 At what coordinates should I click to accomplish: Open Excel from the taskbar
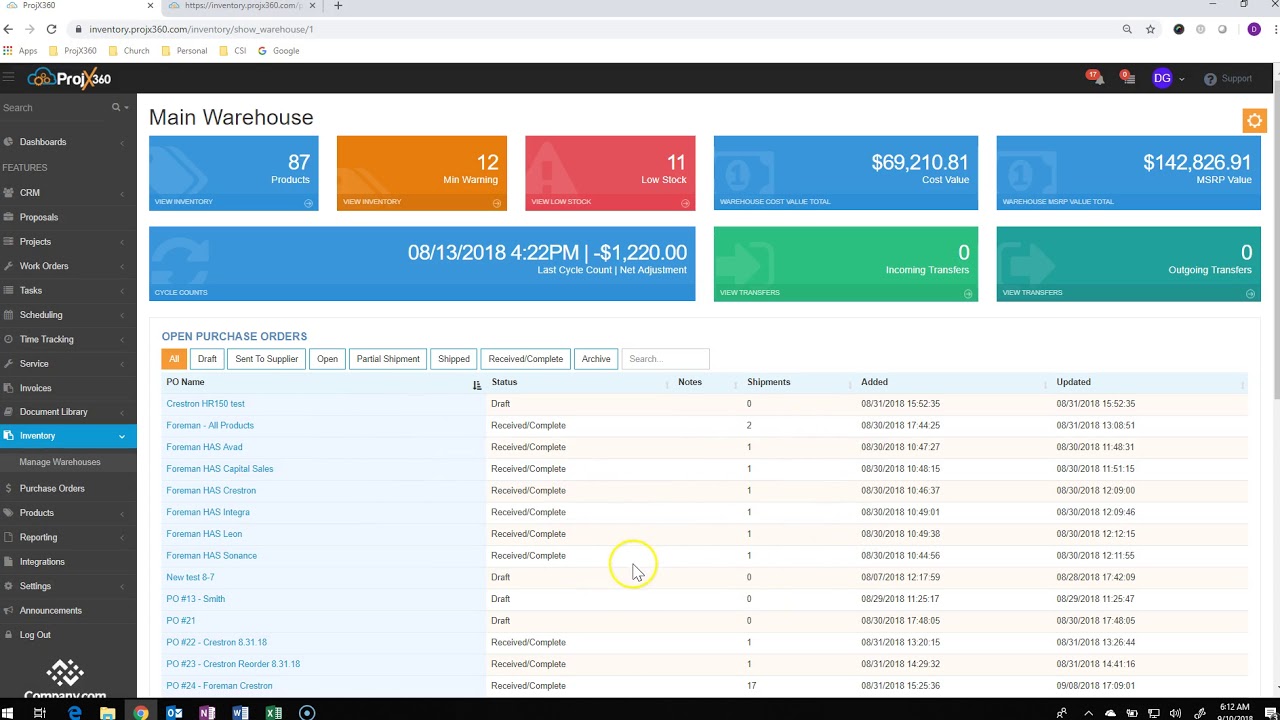[x=273, y=713]
